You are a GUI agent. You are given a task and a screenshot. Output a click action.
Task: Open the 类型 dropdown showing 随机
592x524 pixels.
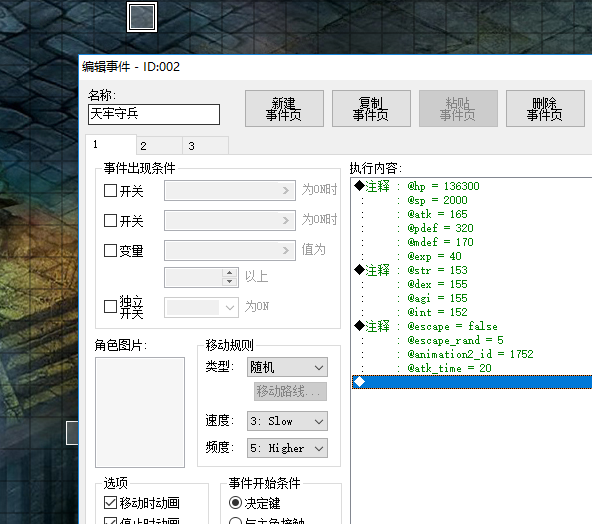pos(287,367)
